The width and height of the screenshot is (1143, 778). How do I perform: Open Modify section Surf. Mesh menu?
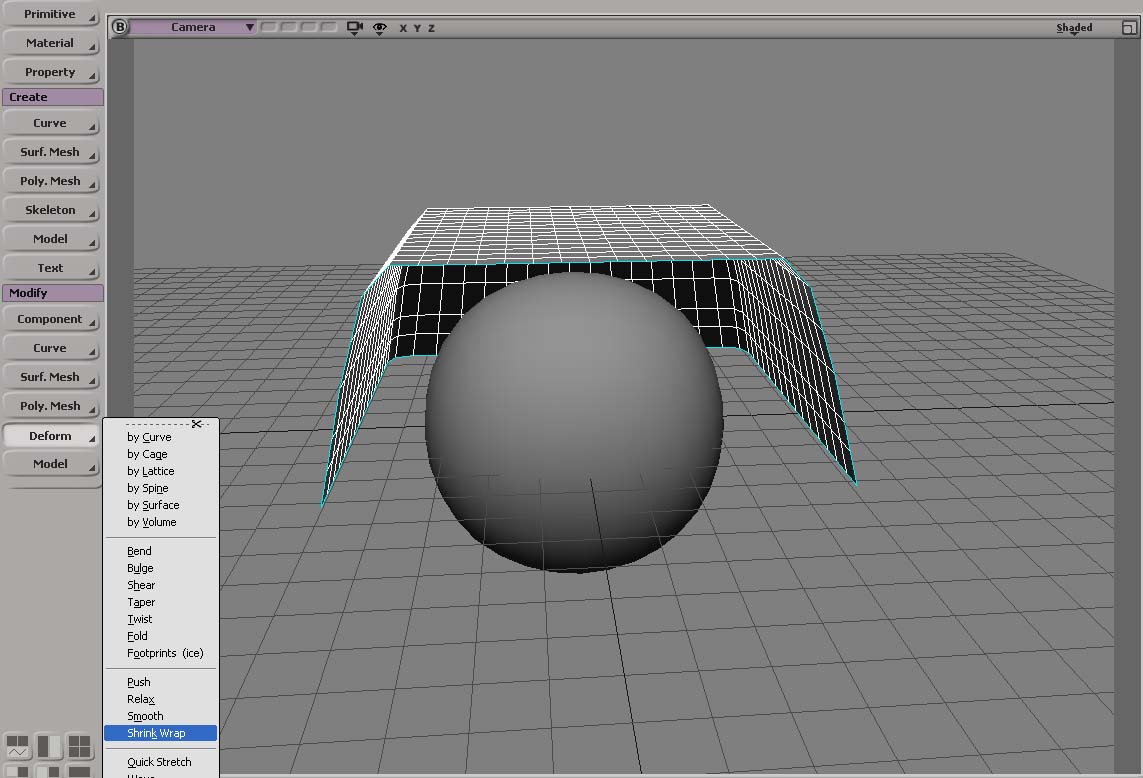(50, 377)
